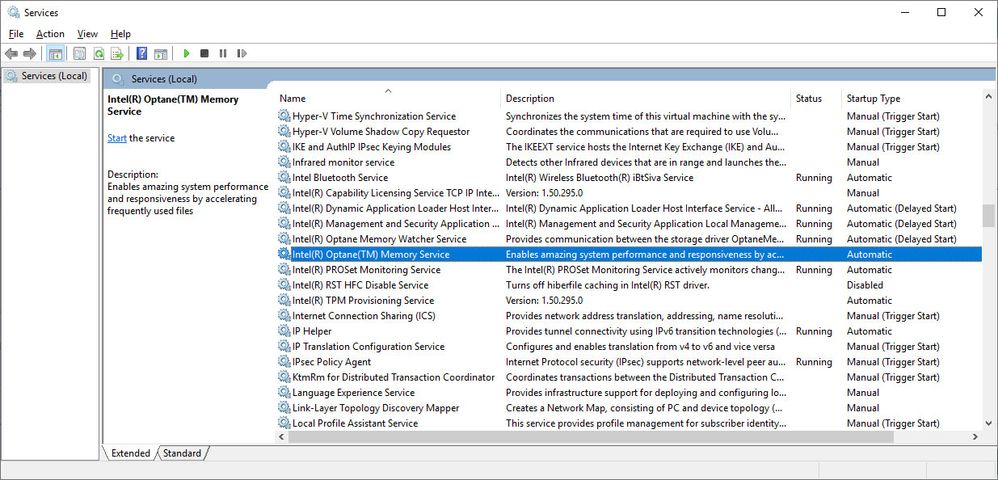Viewport: 998px width, 480px height.
Task: Select IKE and AuthIP IPsec Keying Modules row name
Action: pyautogui.click(x=372, y=146)
